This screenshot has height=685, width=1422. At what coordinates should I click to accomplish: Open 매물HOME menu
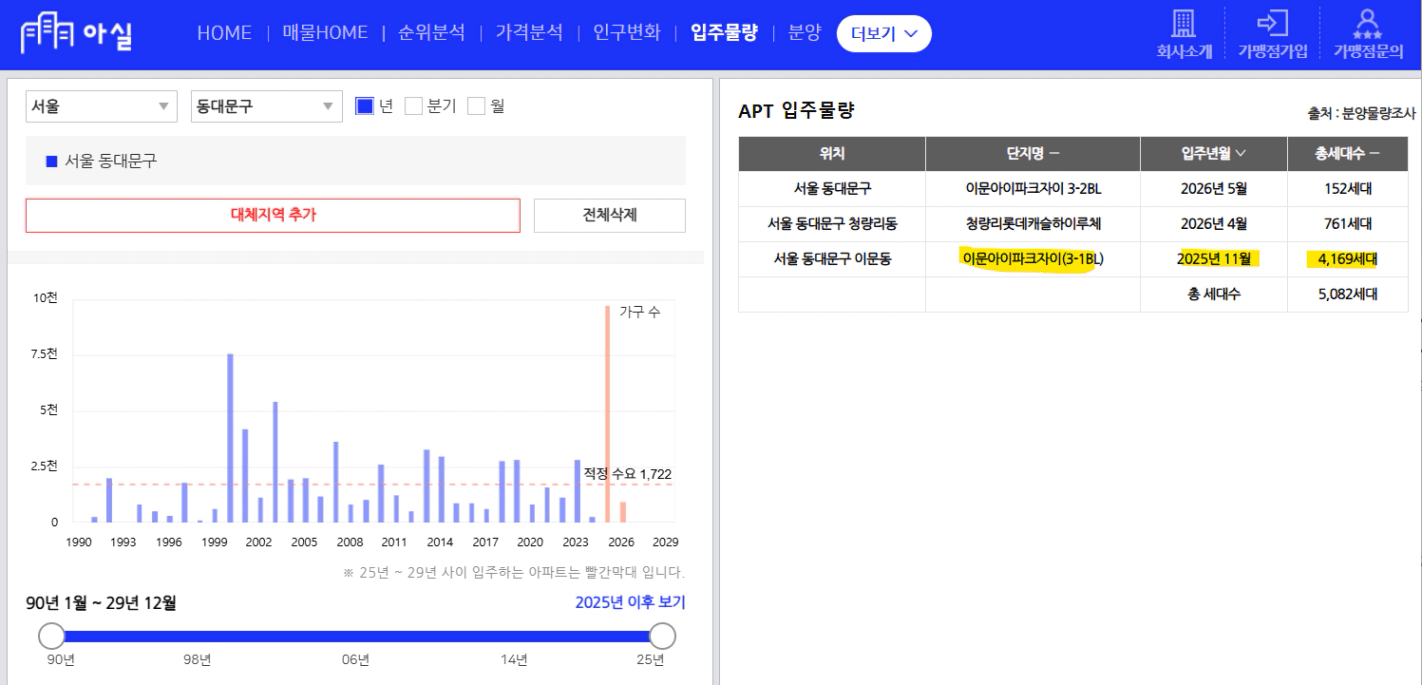(326, 33)
